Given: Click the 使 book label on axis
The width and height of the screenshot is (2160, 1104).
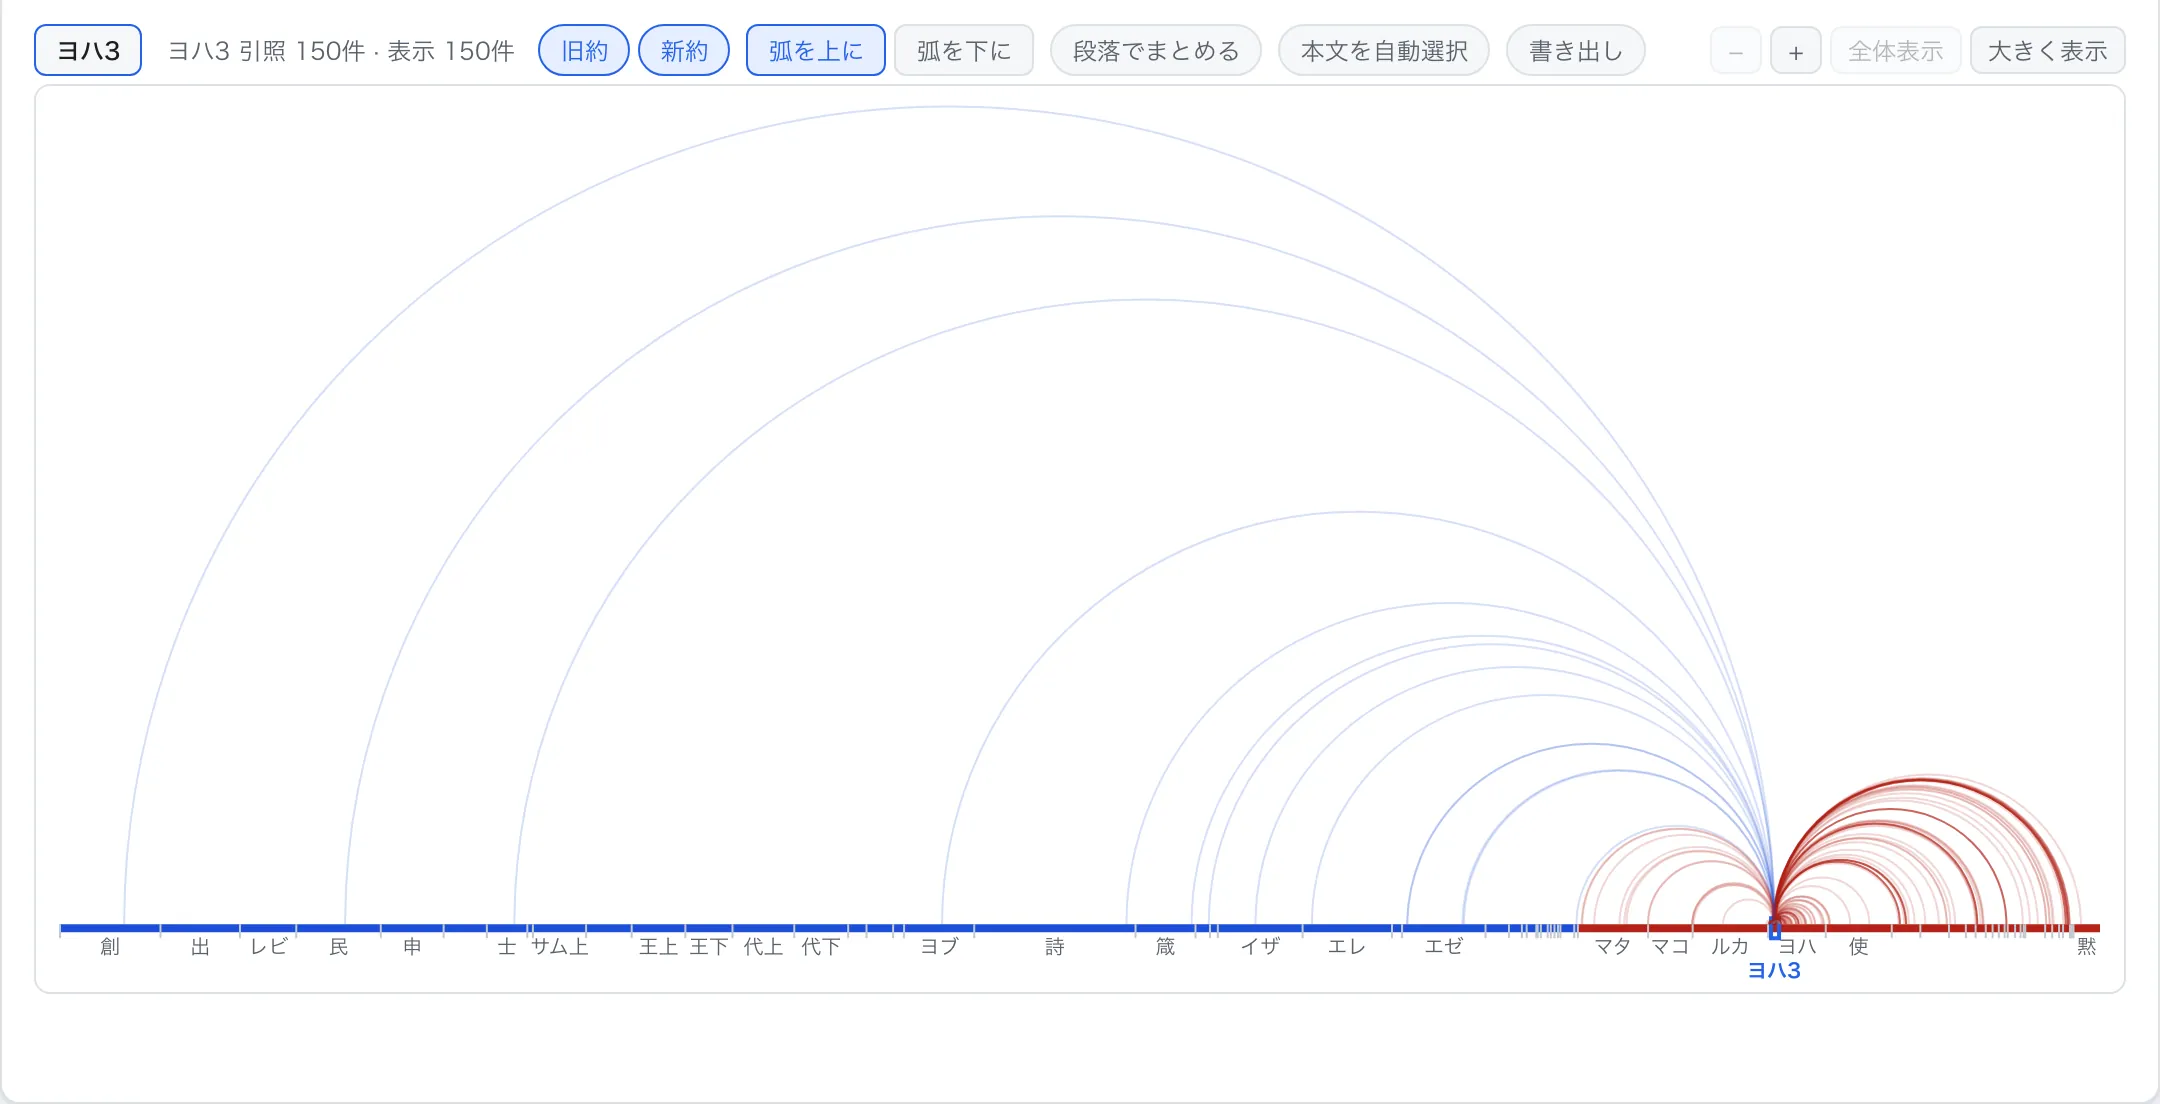Looking at the screenshot, I should [x=1859, y=946].
